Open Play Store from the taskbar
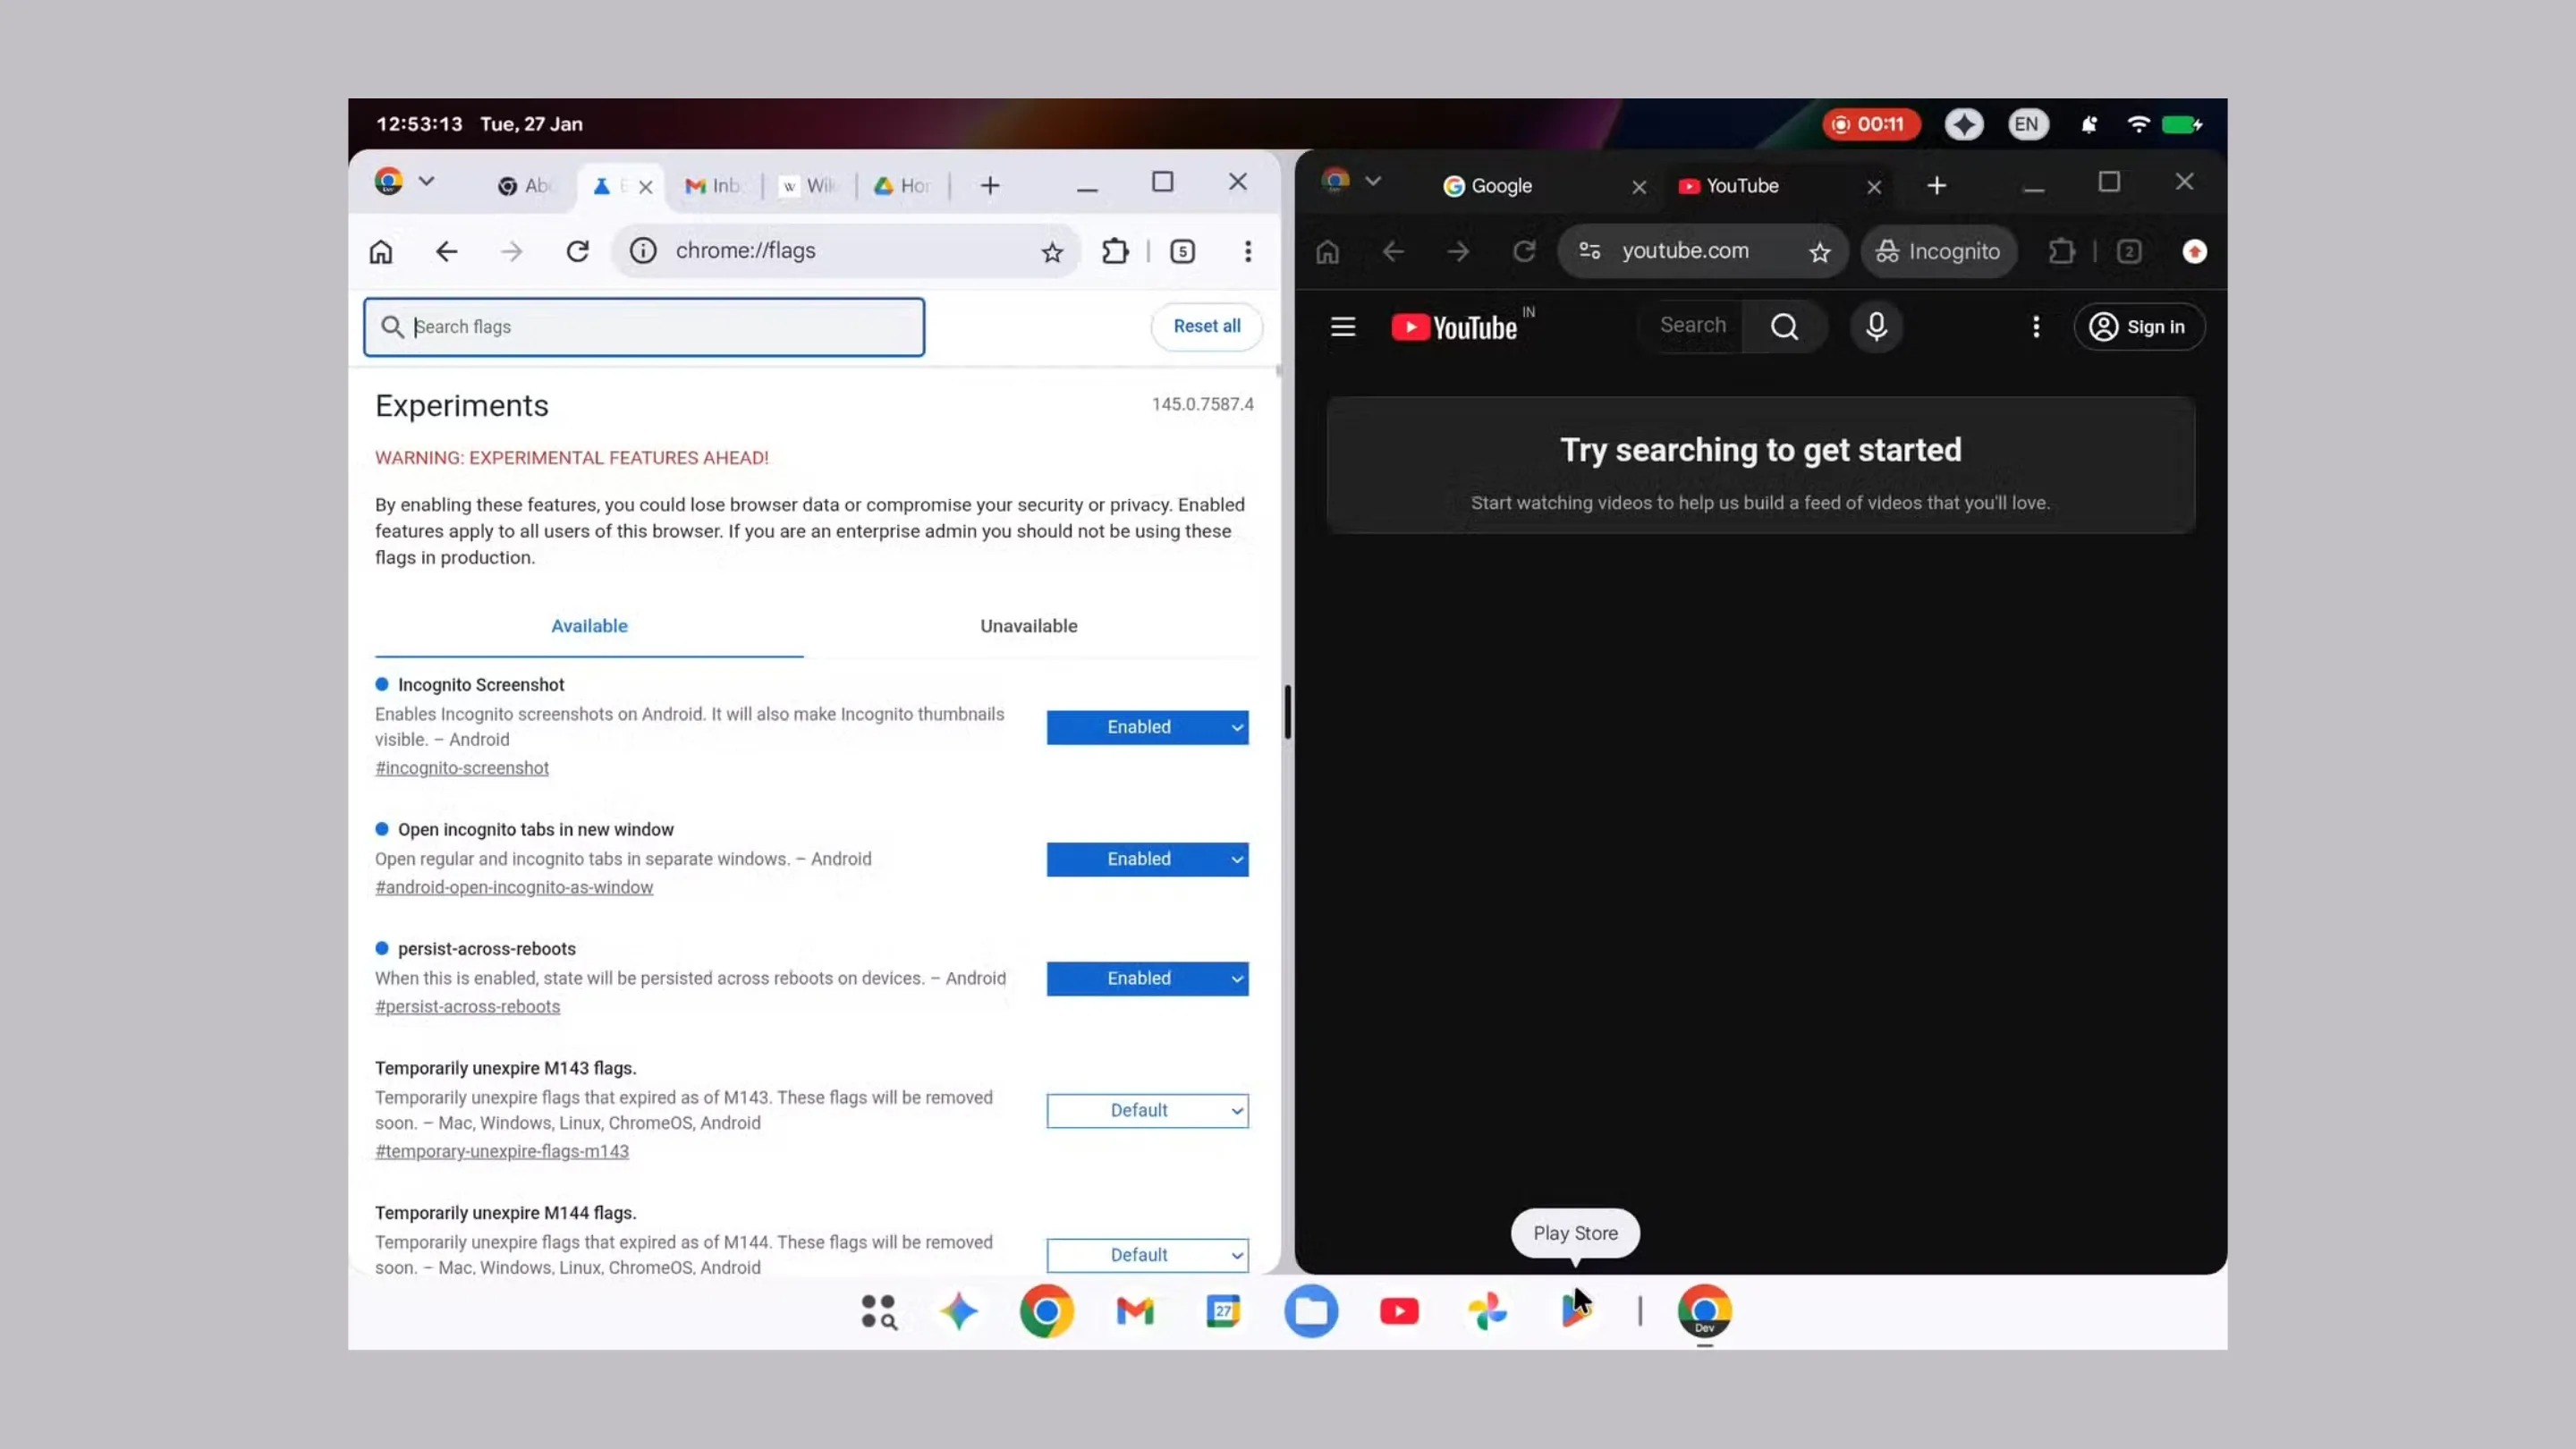 [1575, 1310]
